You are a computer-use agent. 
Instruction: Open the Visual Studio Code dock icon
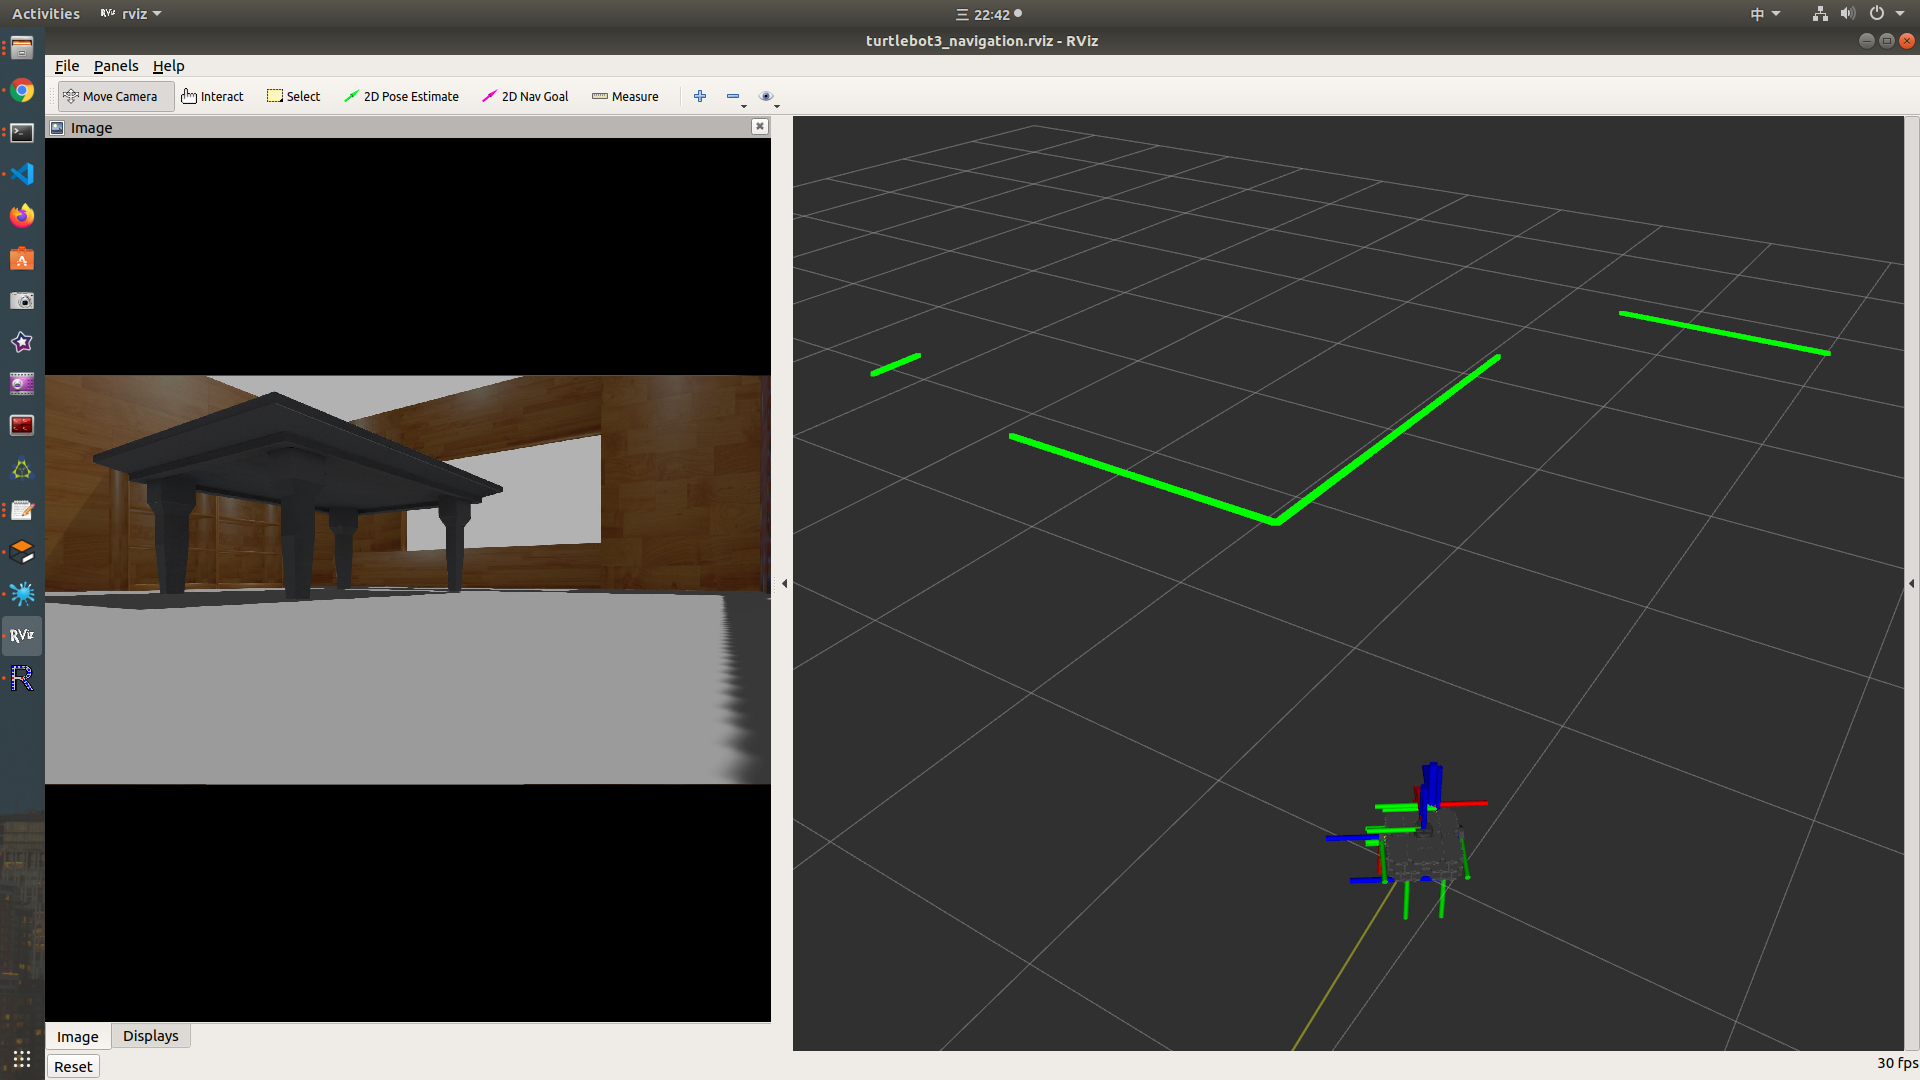(22, 174)
